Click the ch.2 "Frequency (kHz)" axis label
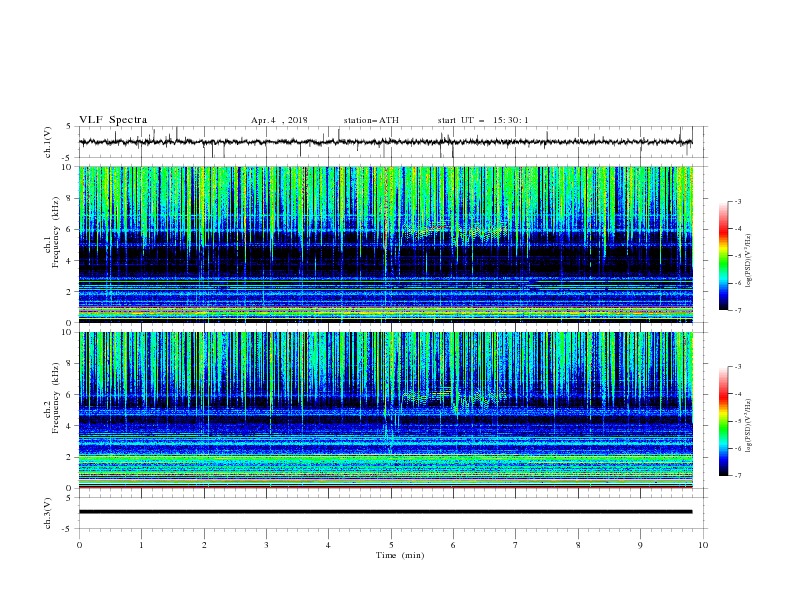Screen dimensions: 792x612 coord(55,398)
